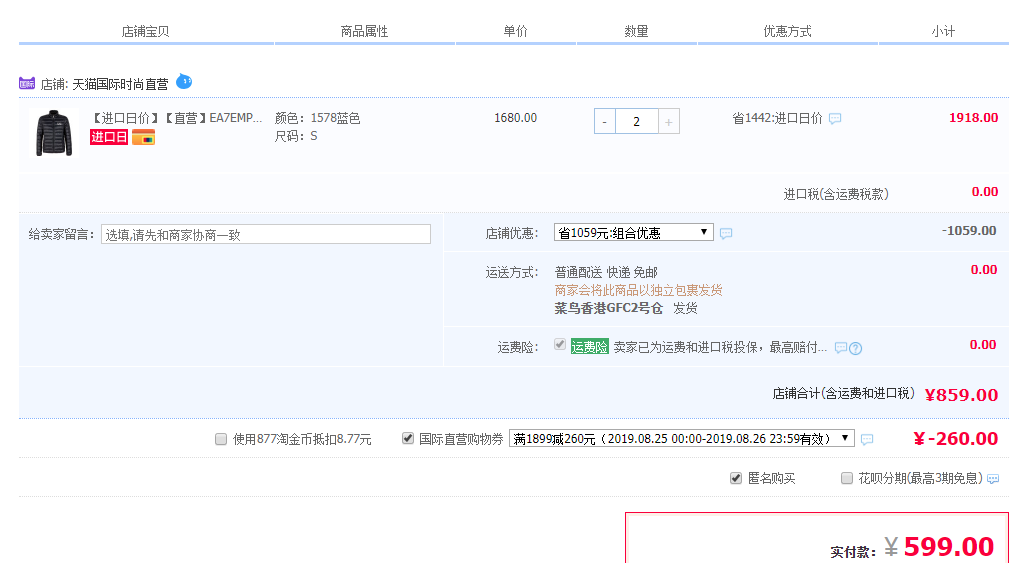Click the 店铺宝贝 column header
The image size is (1022, 563).
click(145, 31)
